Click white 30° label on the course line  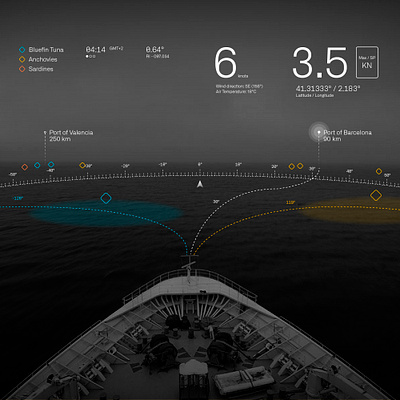[x=216, y=201]
